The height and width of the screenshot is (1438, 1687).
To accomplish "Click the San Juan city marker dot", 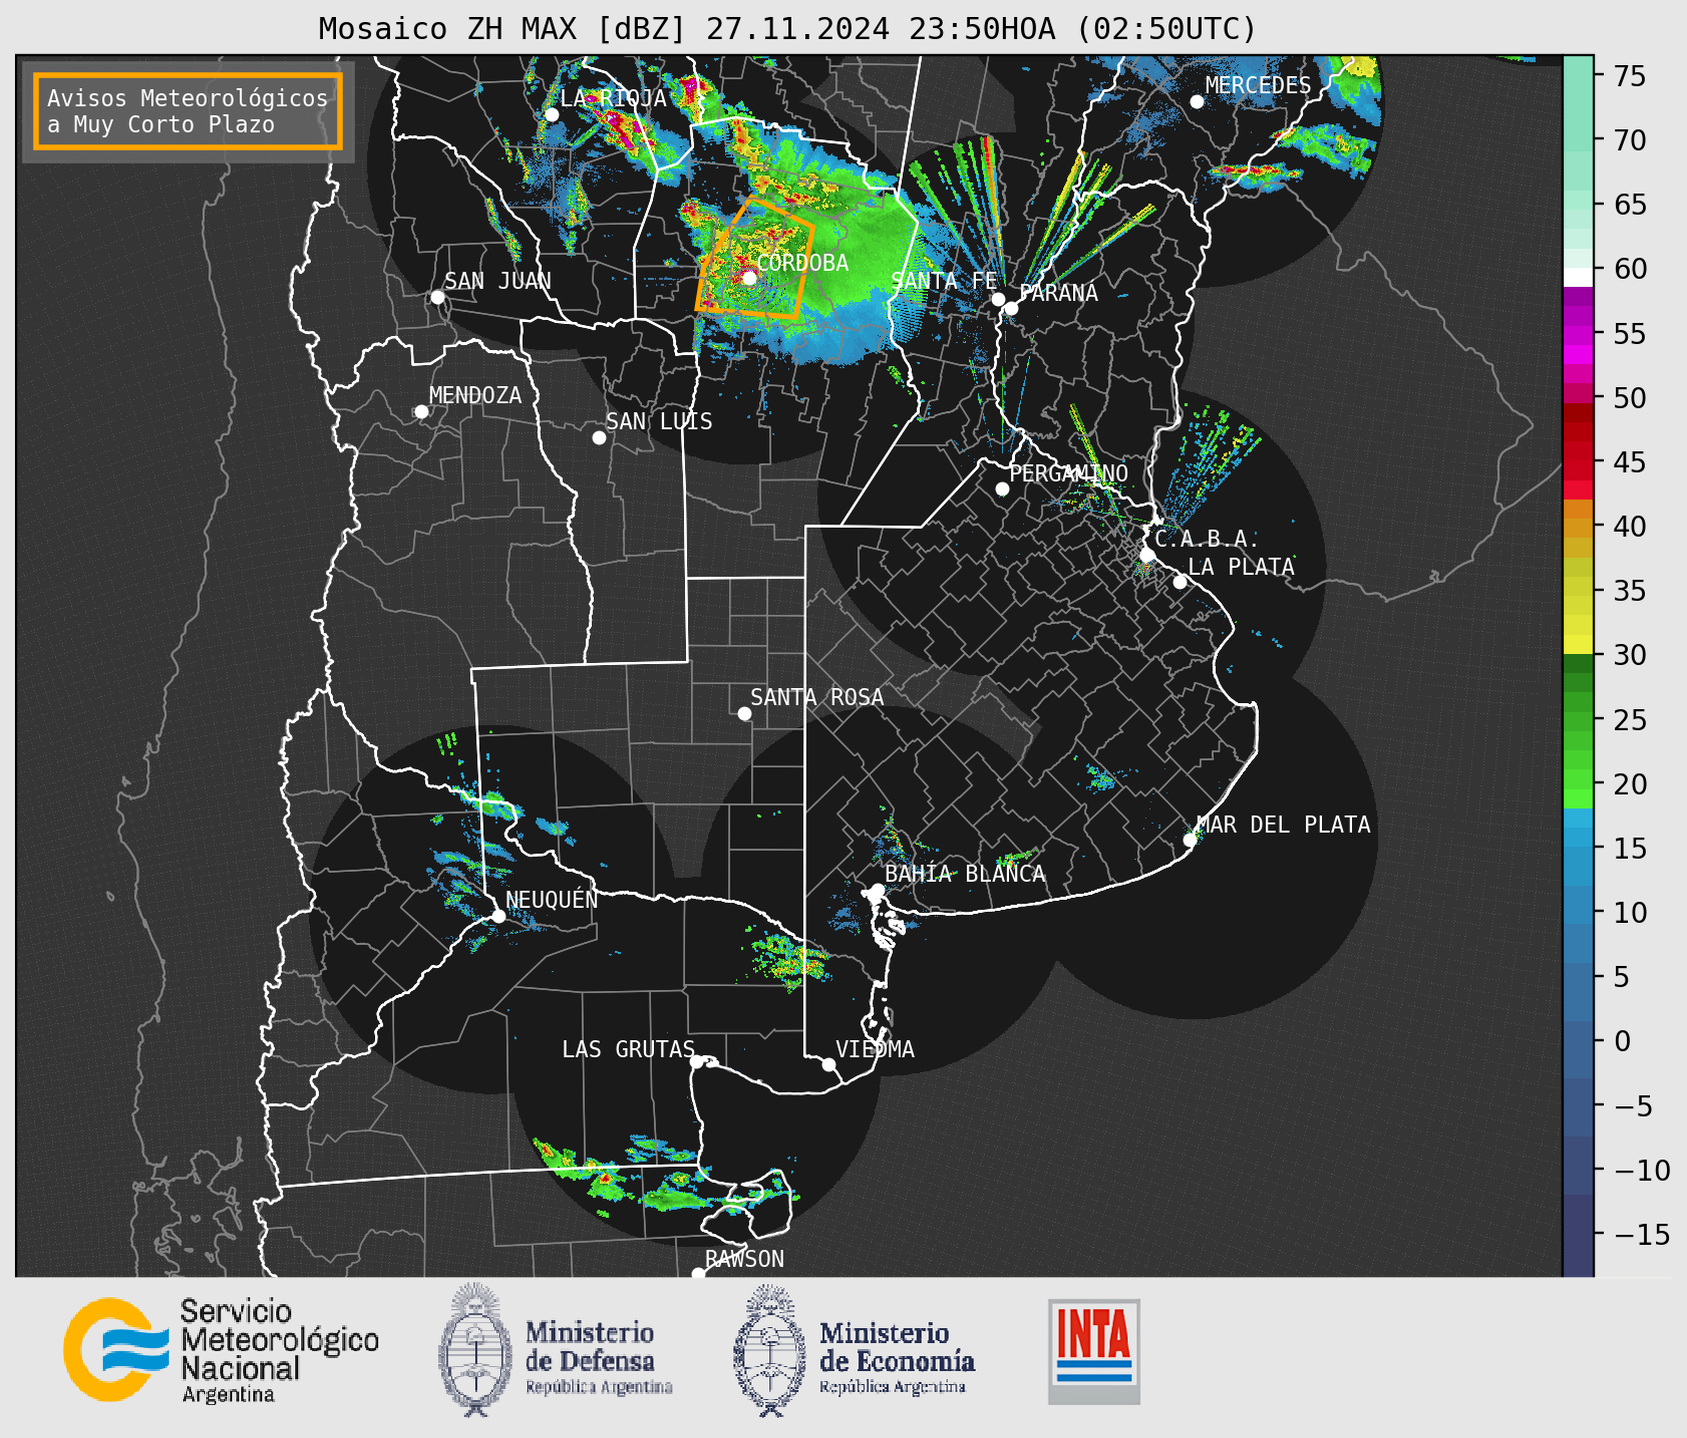I will [437, 297].
